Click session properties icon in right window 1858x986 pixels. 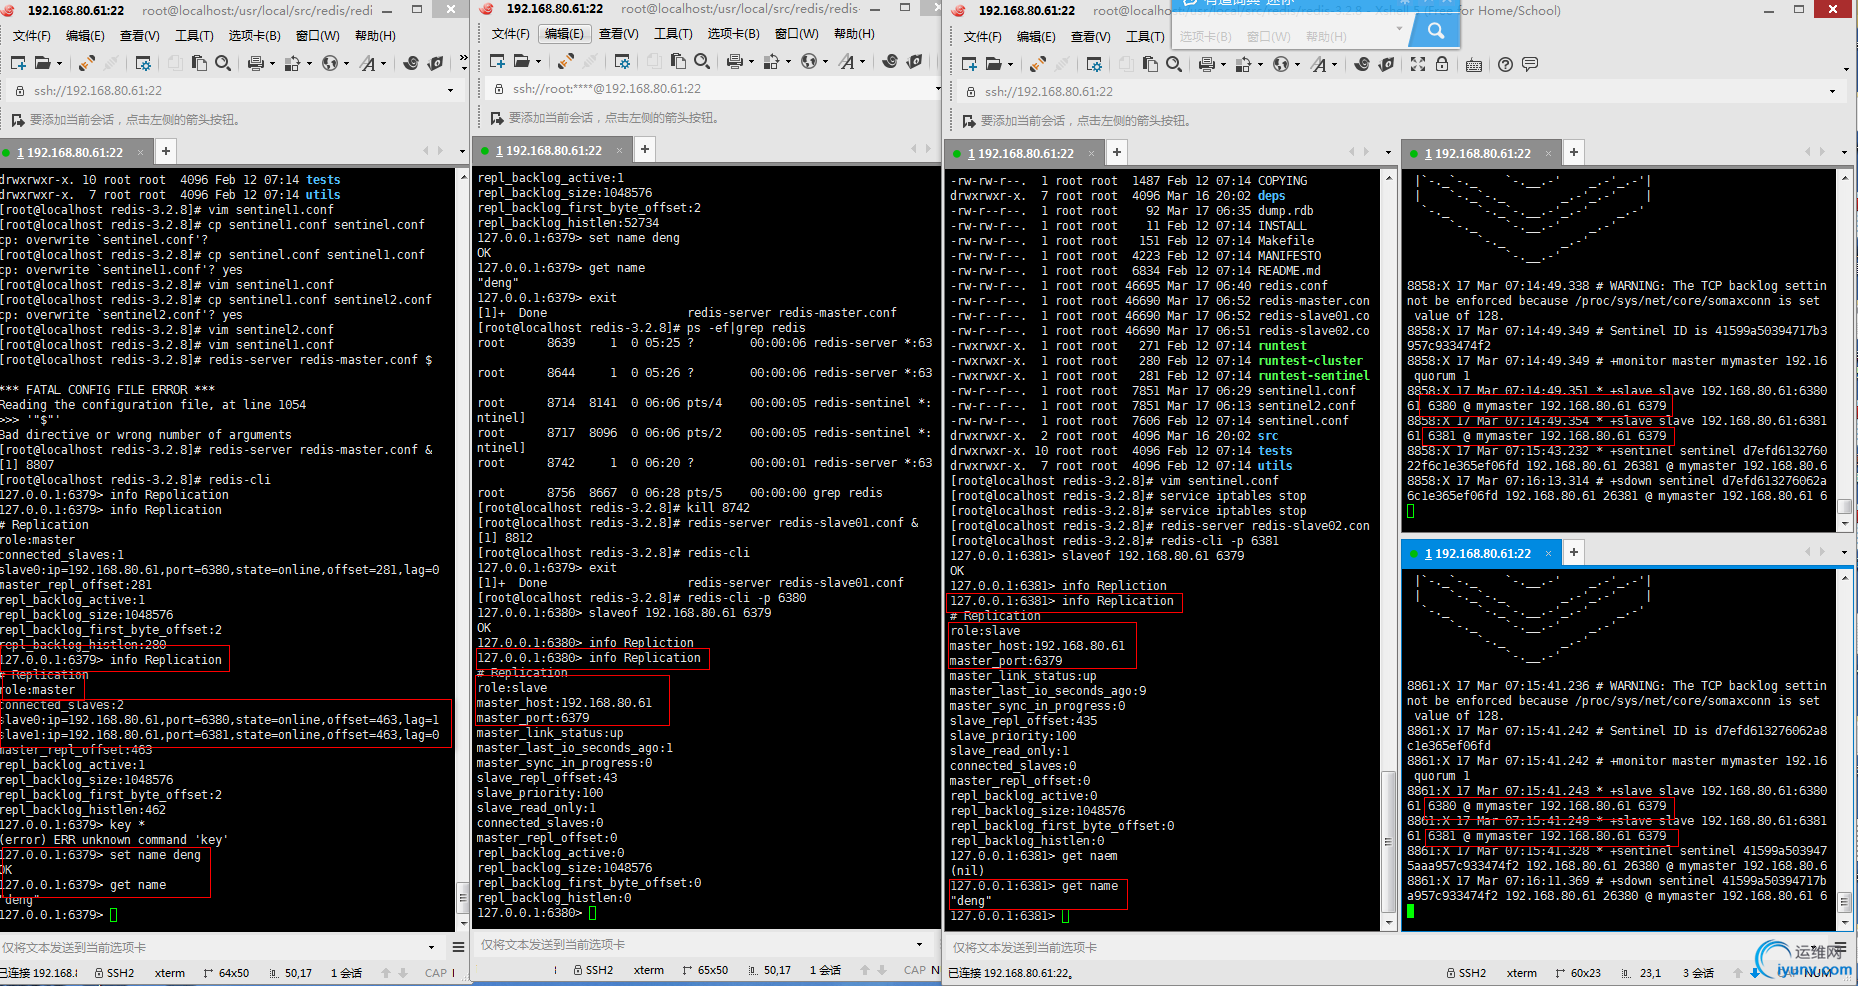click(x=1094, y=64)
